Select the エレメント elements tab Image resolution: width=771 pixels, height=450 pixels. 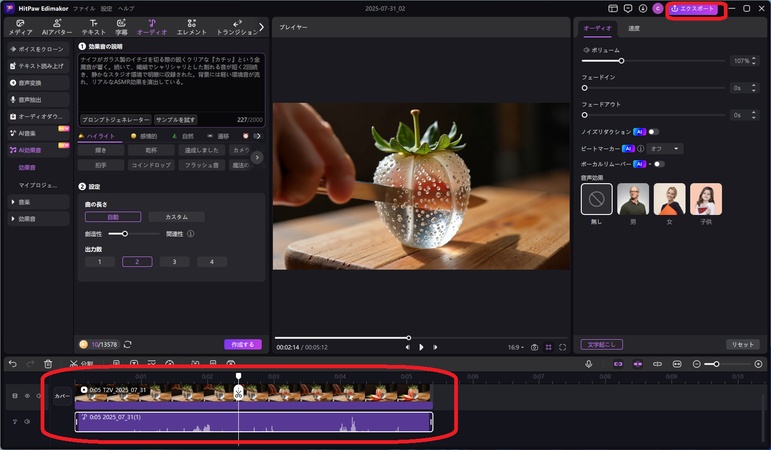[x=191, y=27]
